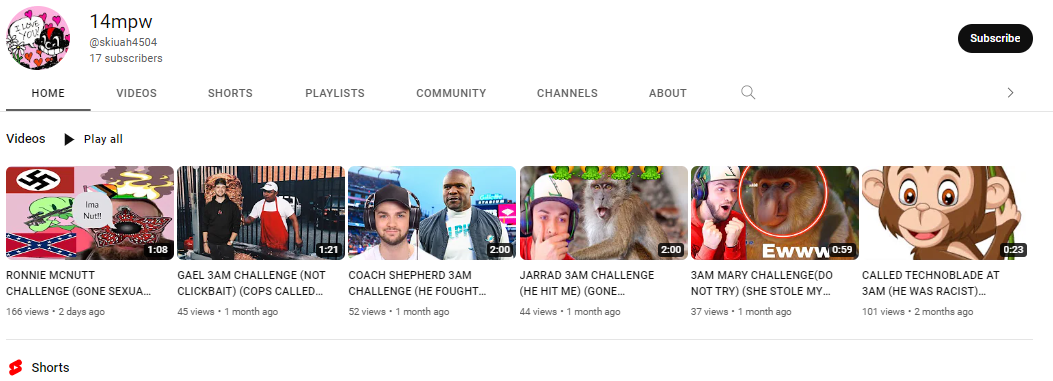Subscribe to the 14mpw channel
This screenshot has height=381, width=1053.
[995, 38]
